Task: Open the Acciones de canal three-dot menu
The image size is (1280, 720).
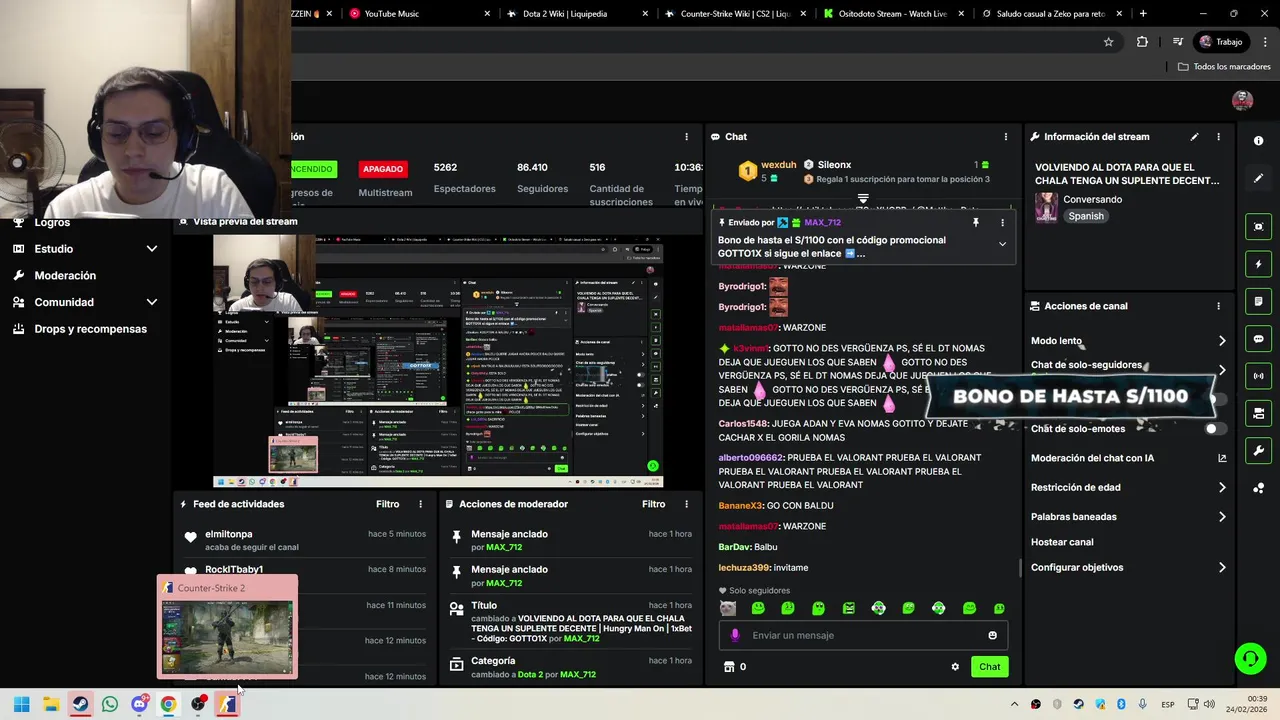Action: [1218, 306]
